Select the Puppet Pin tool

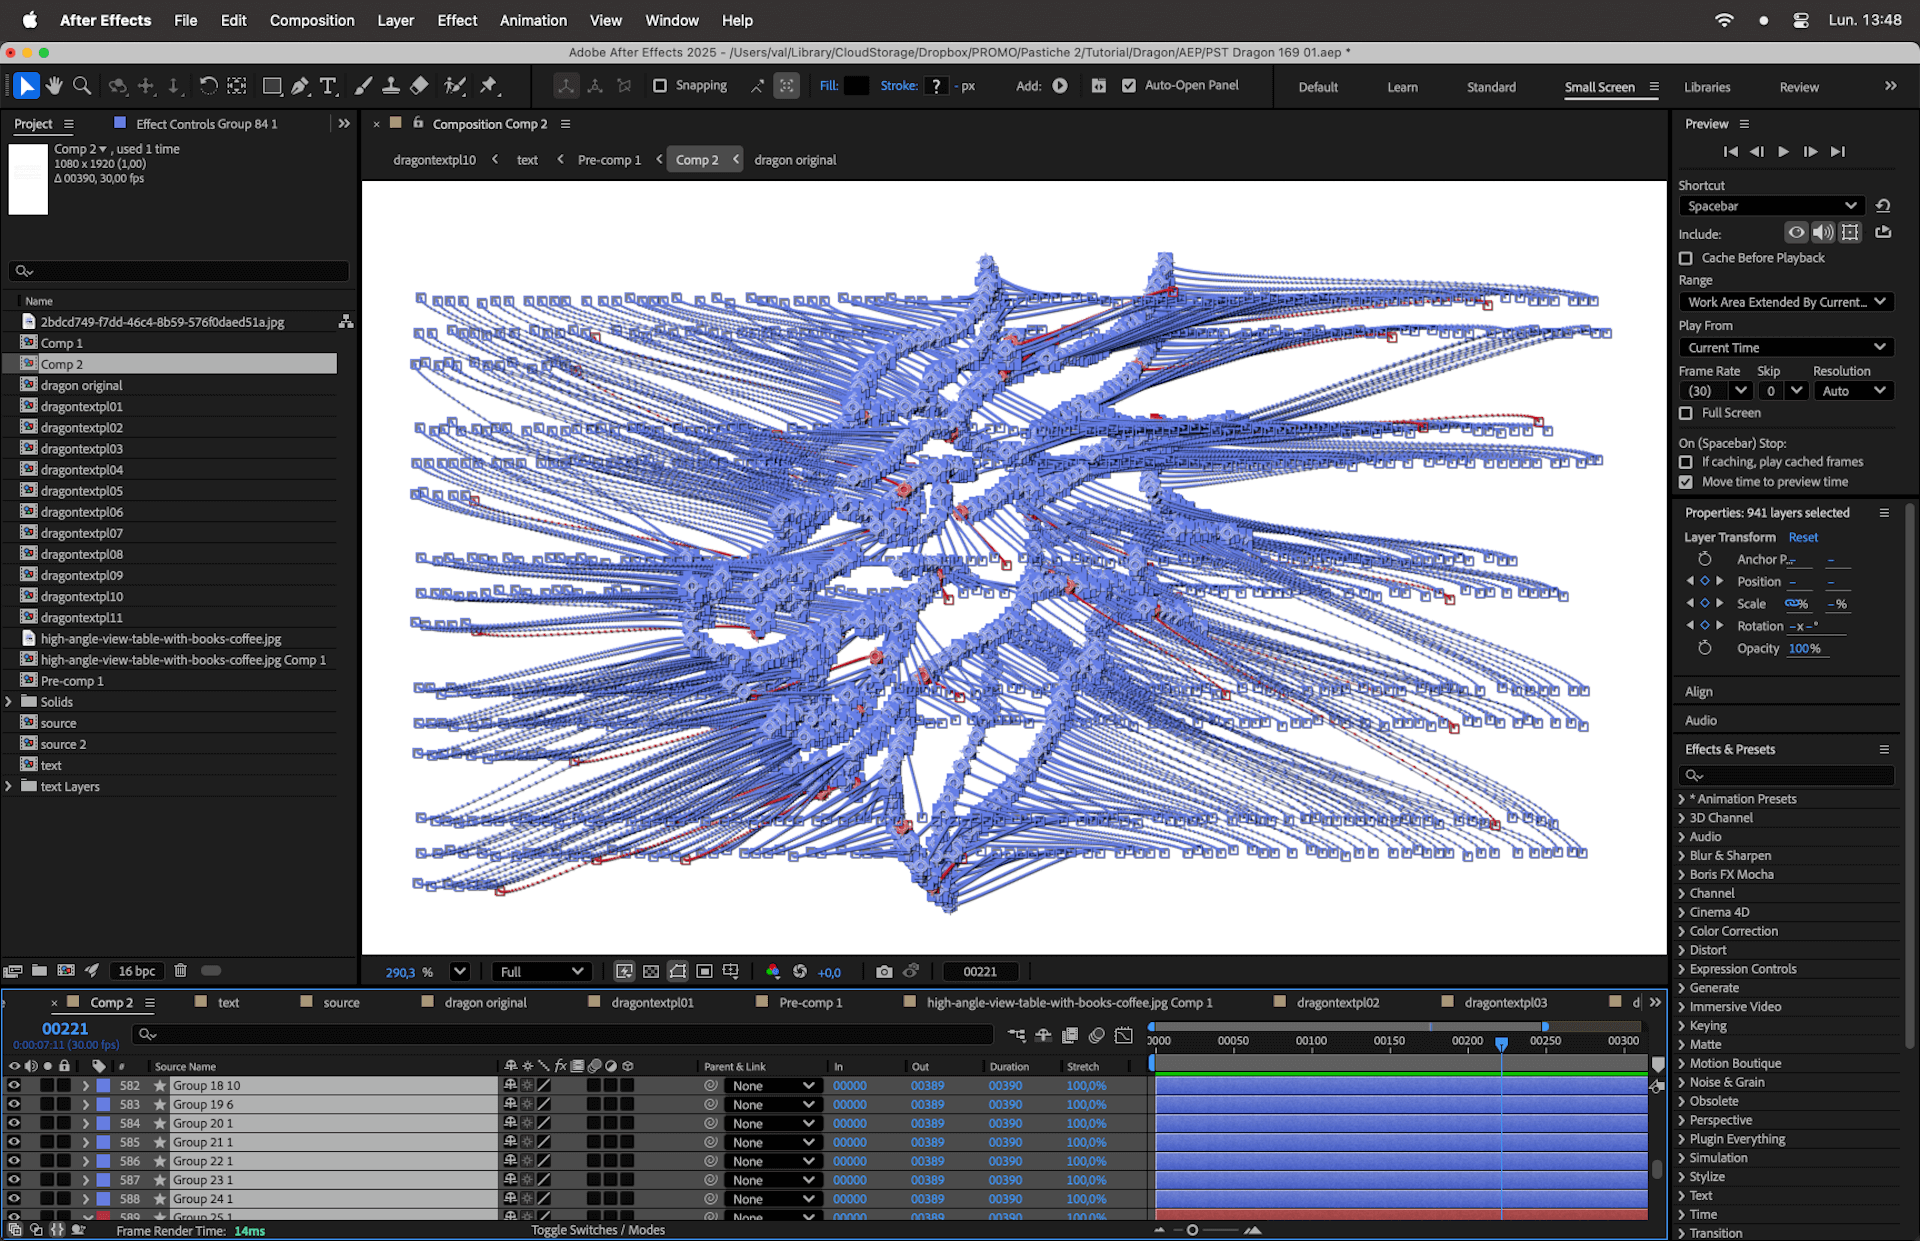[x=488, y=86]
